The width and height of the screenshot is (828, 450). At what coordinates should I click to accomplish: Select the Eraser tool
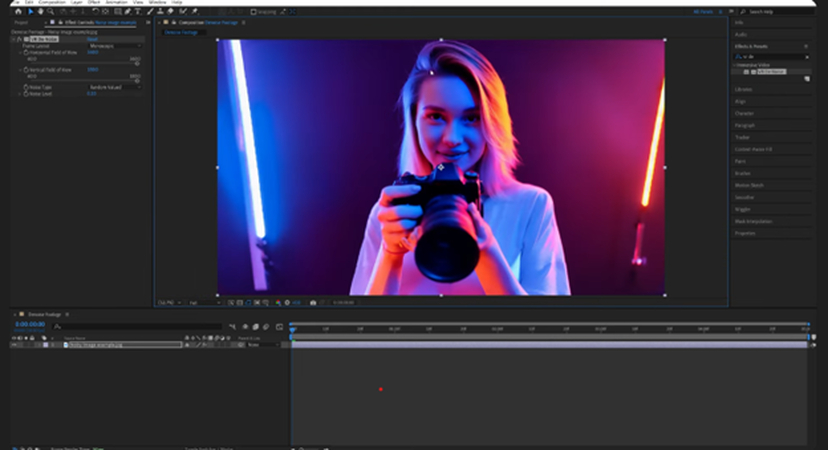point(171,11)
